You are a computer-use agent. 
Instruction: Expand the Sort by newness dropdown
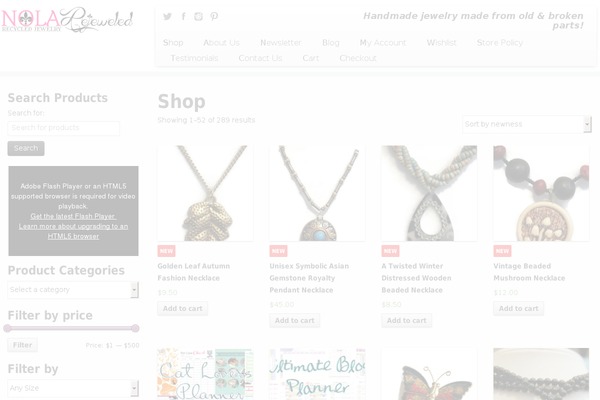click(x=527, y=124)
